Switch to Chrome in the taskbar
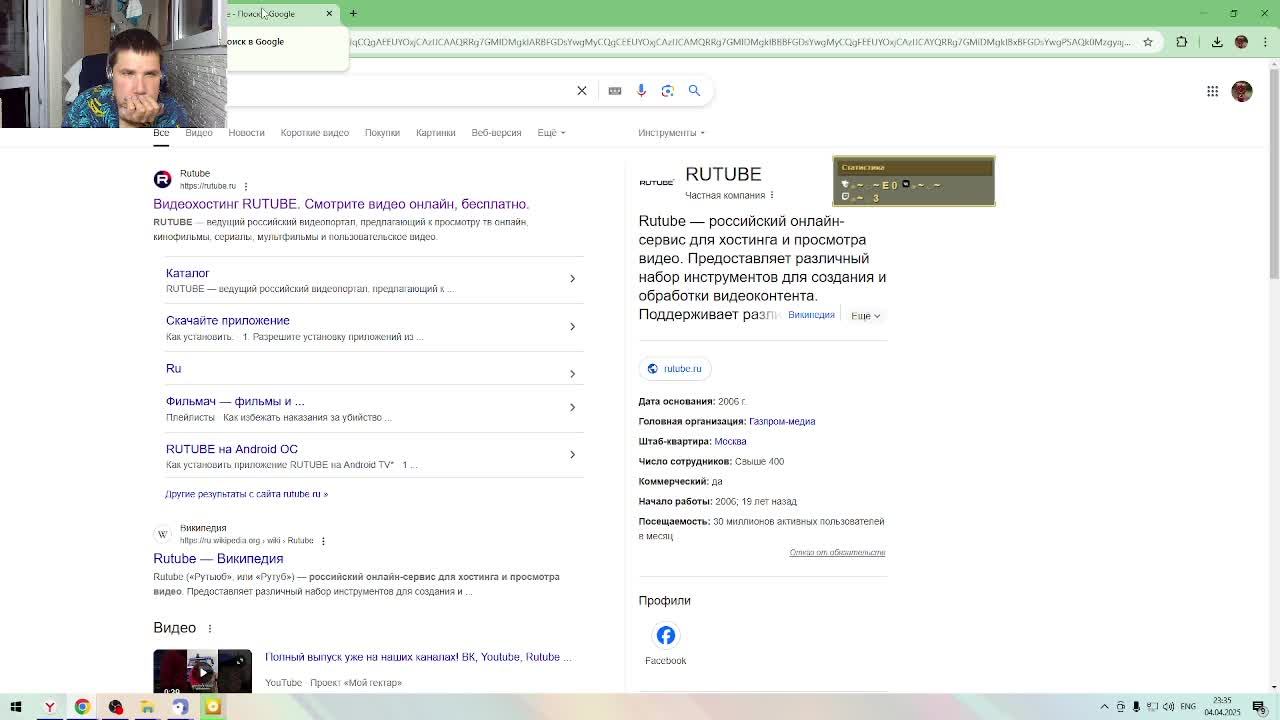Image resolution: width=1280 pixels, height=720 pixels. tap(82, 707)
